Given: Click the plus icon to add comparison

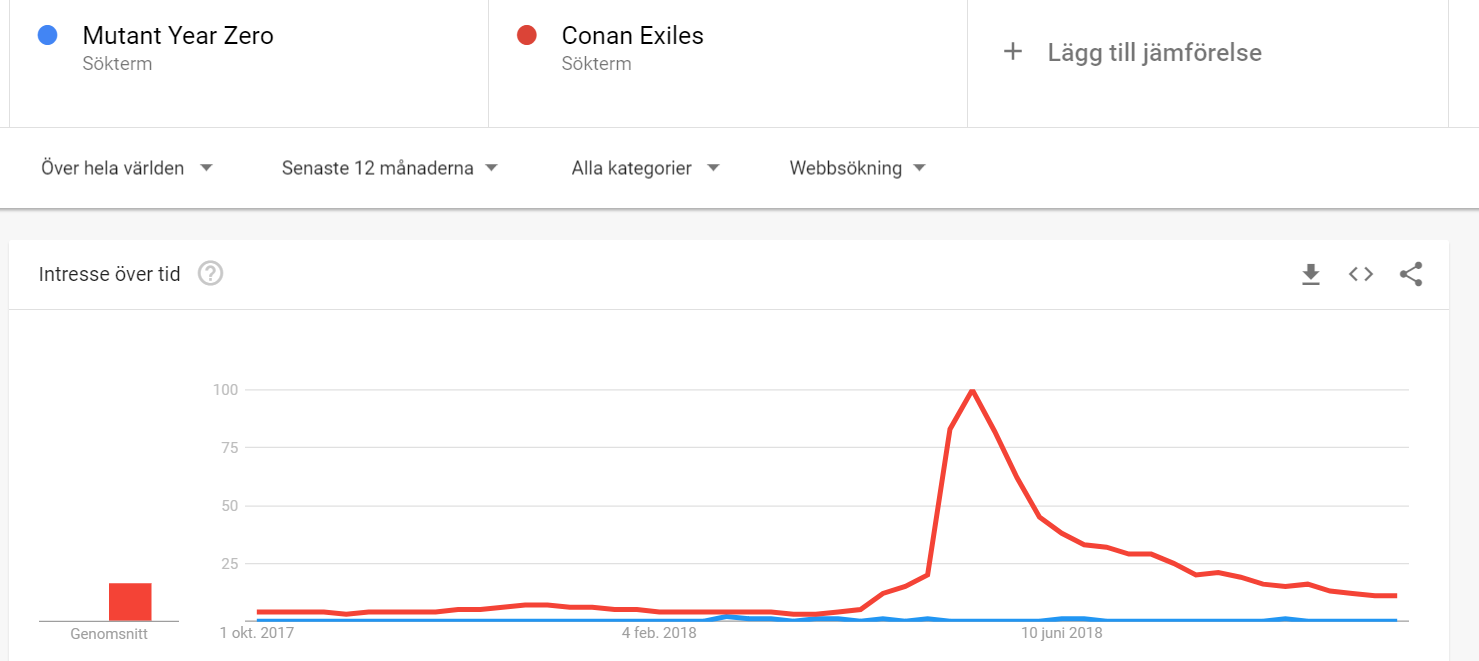Looking at the screenshot, I should pos(1013,52).
